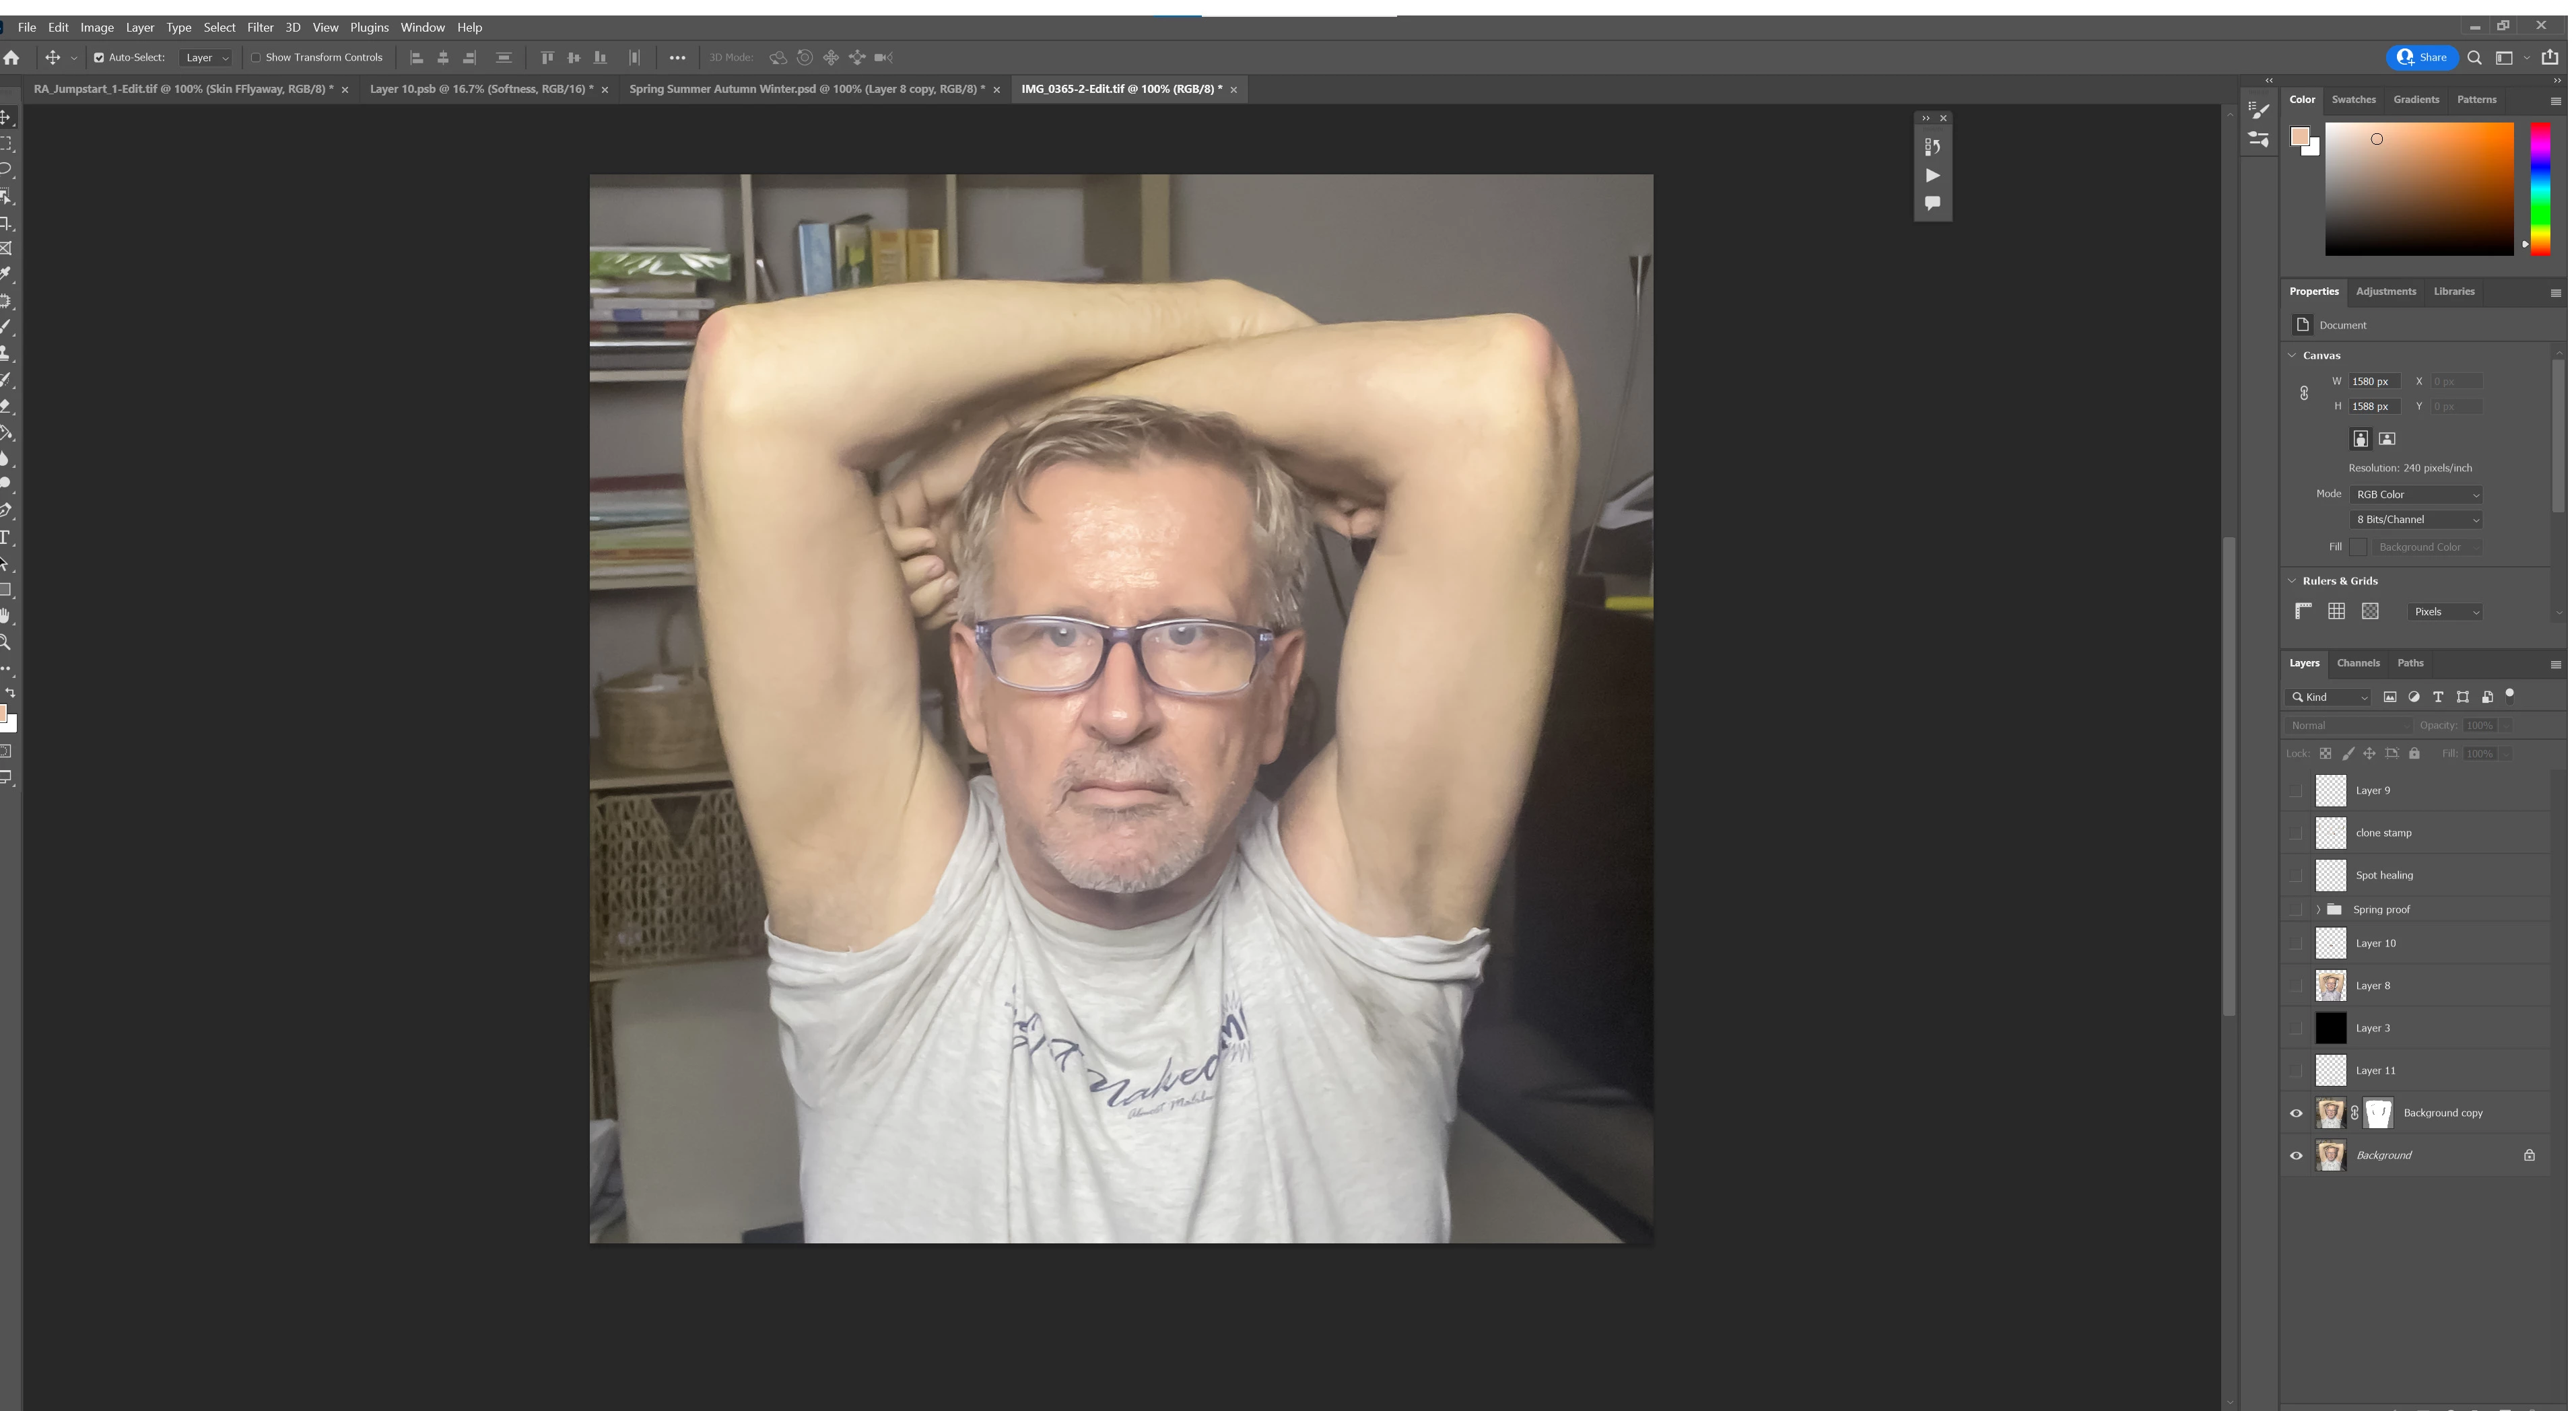Switch to the Channels tab
The image size is (2576, 1411).
pos(2358,663)
